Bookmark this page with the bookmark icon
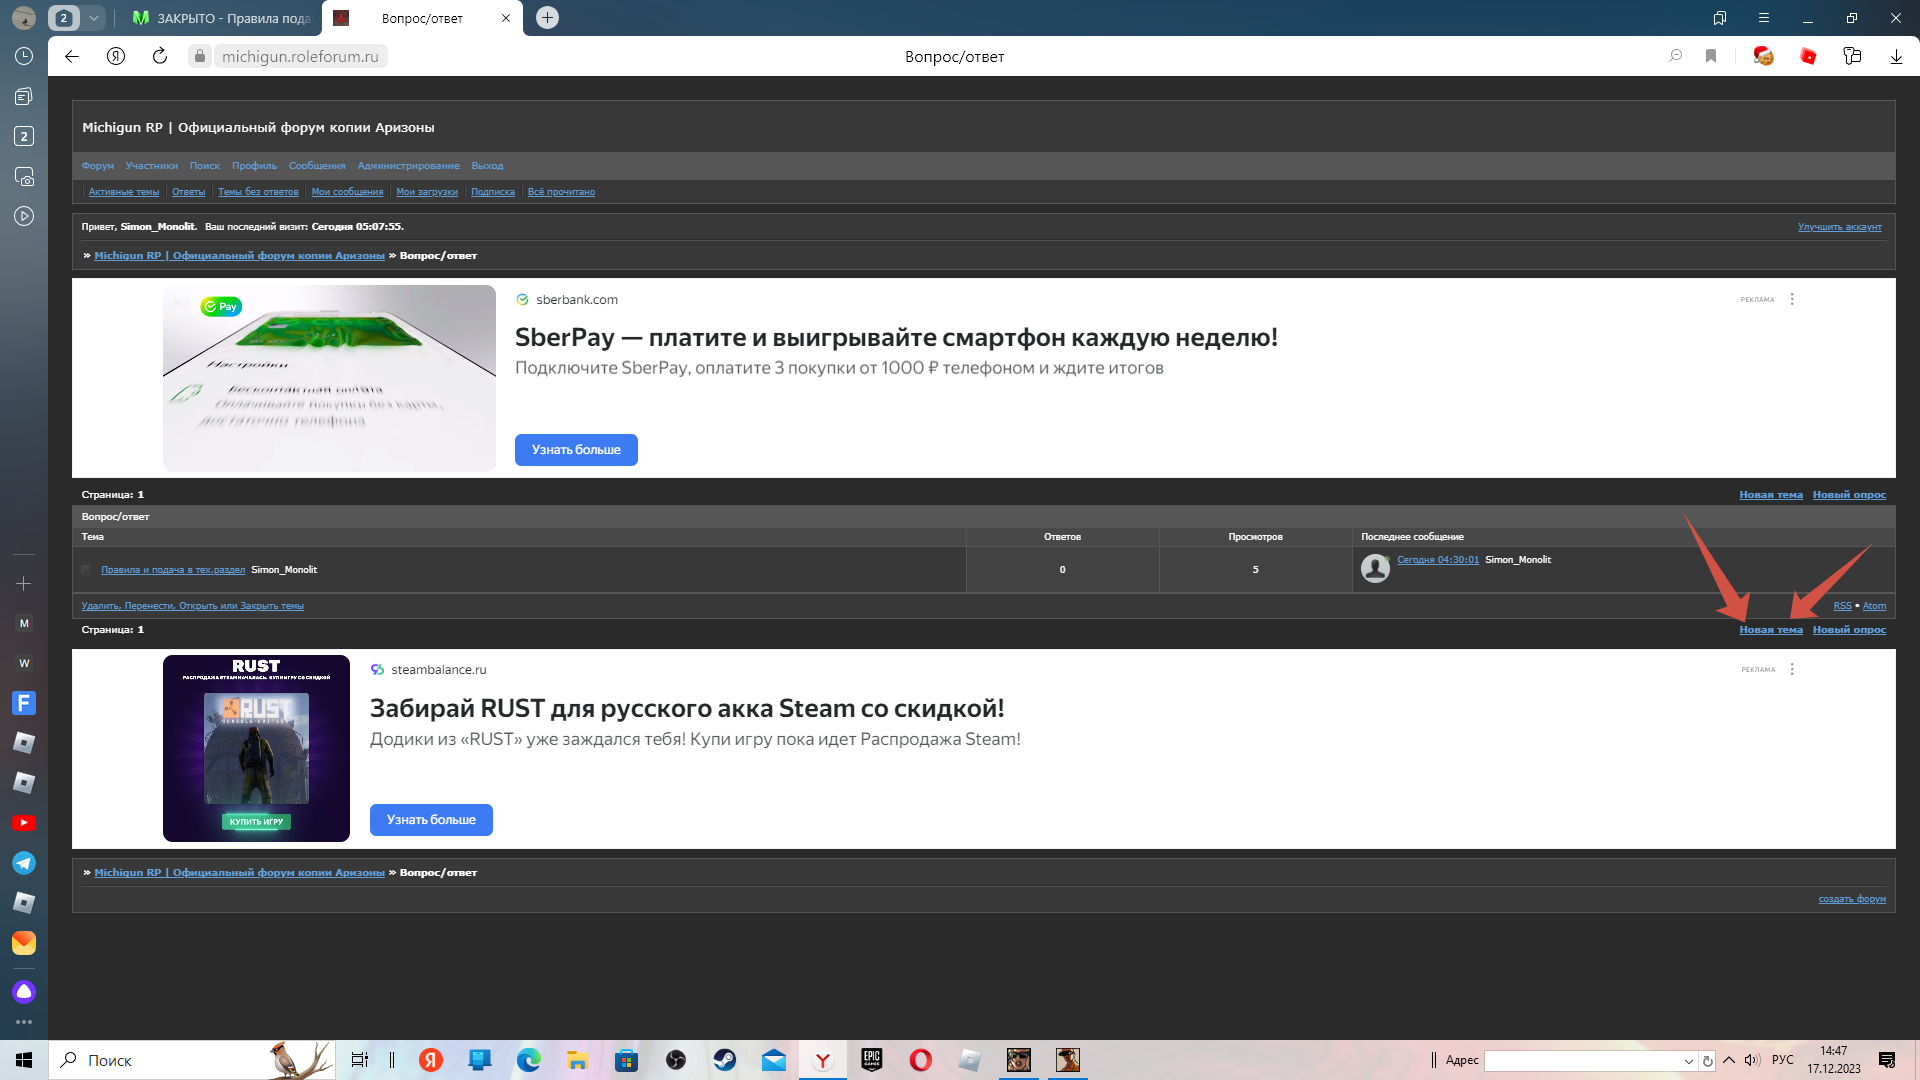The height and width of the screenshot is (1080, 1920). tap(1711, 56)
